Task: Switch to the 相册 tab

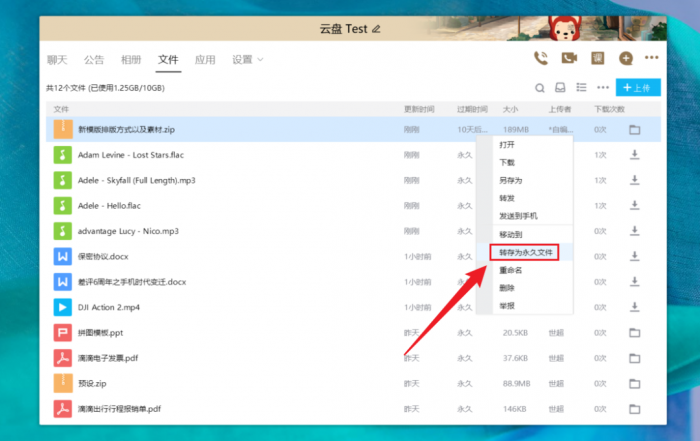Action: pos(131,60)
